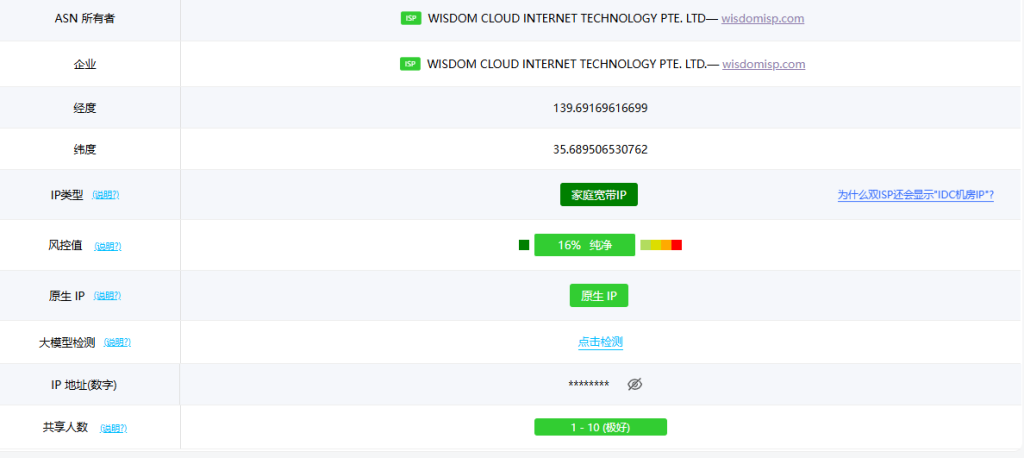Click the green 原生 IP badge
Image resolution: width=1024 pixels, height=458 pixels.
598,296
